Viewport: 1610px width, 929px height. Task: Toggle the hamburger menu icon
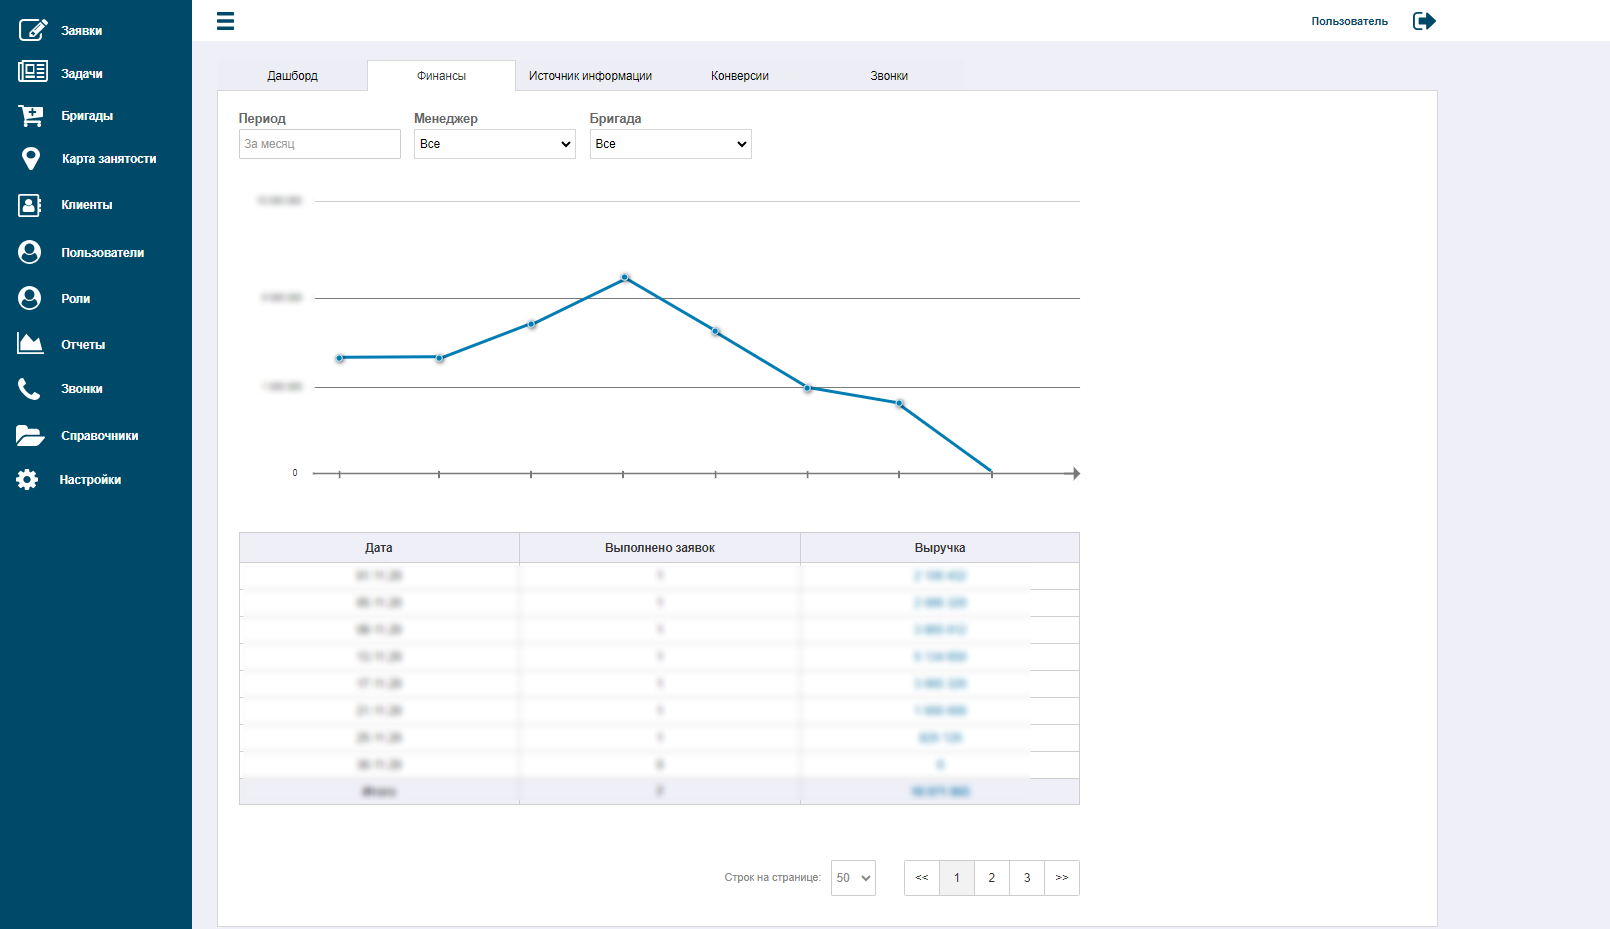[226, 21]
